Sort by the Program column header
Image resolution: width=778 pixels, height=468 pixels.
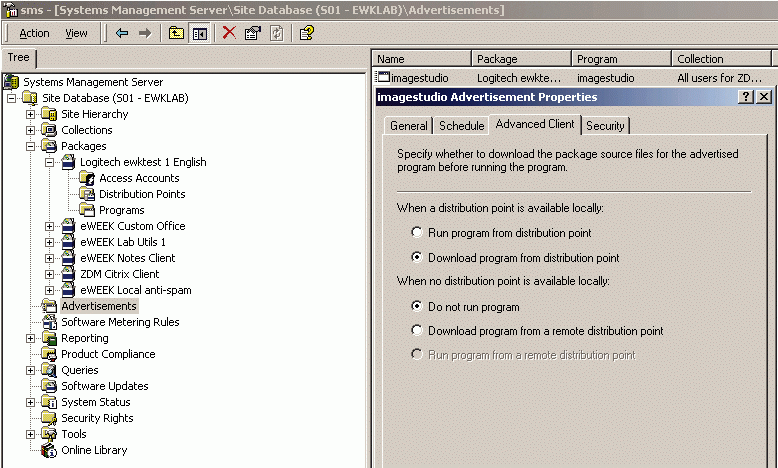click(x=621, y=59)
